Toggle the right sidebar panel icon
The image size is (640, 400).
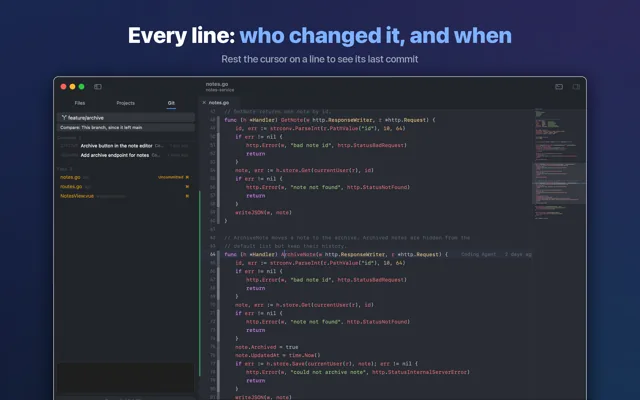576,87
